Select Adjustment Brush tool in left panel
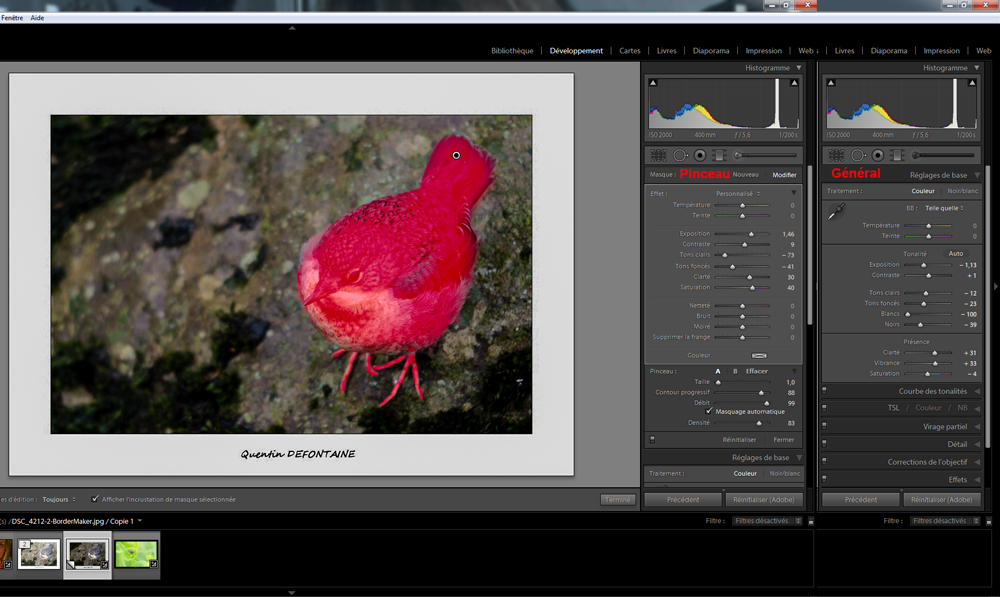The image size is (1000, 597). [765, 155]
